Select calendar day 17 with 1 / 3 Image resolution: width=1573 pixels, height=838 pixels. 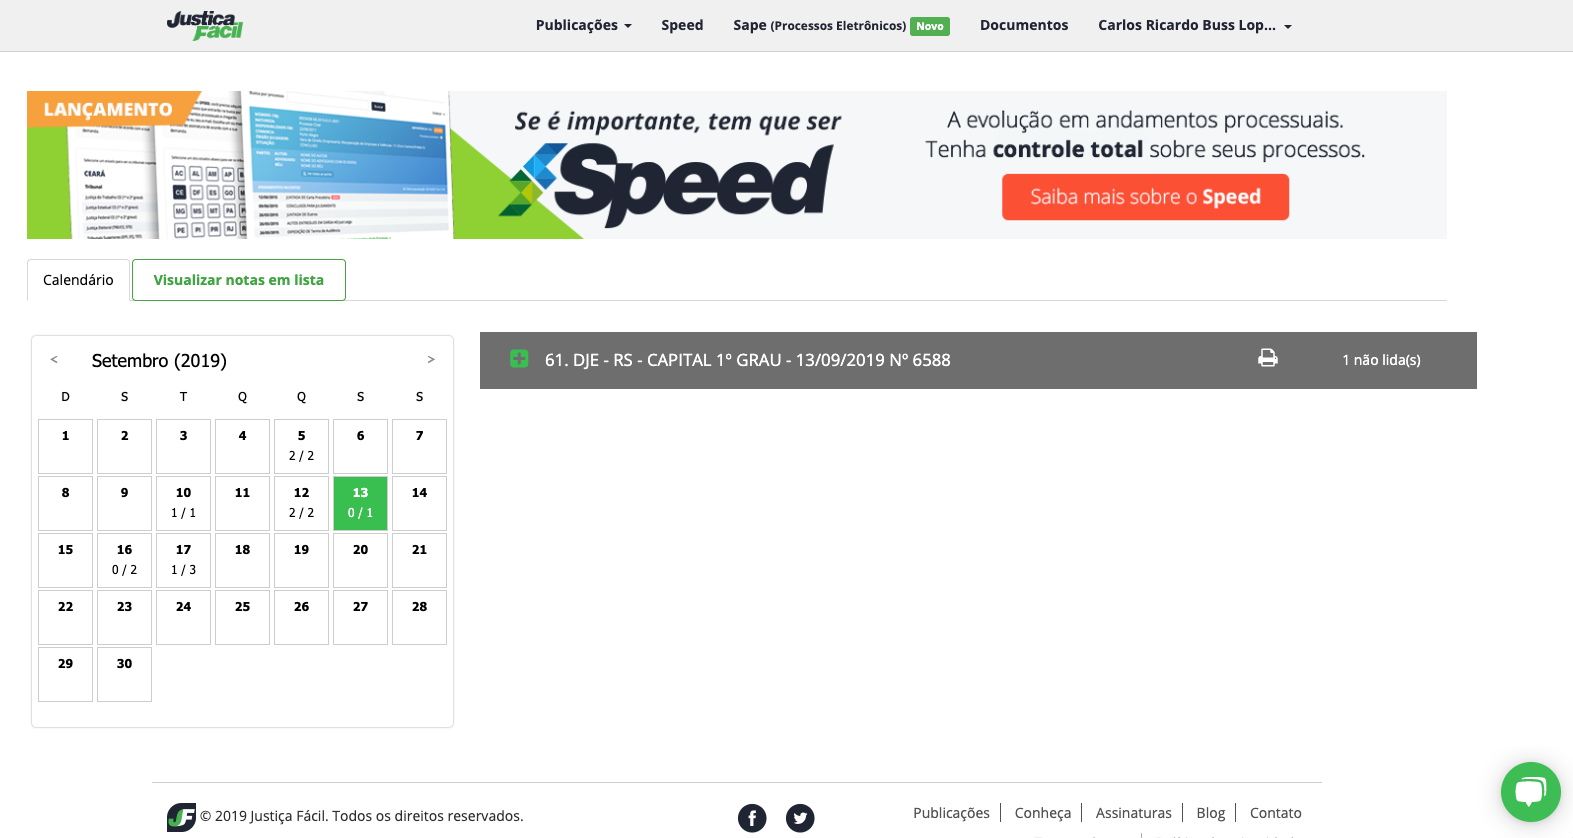183,560
